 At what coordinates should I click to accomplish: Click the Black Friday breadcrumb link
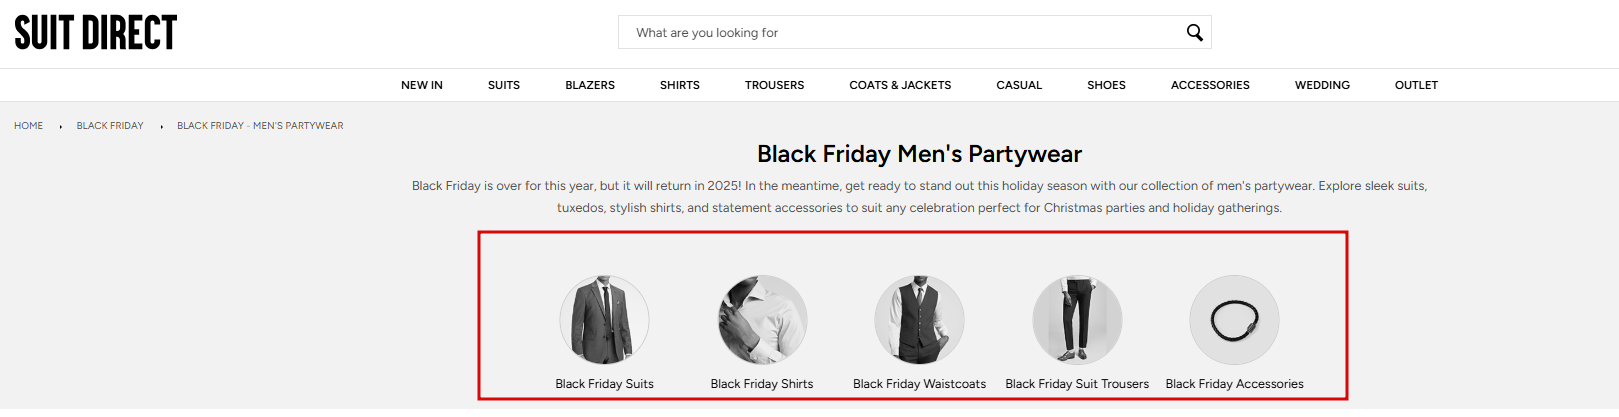tap(110, 126)
